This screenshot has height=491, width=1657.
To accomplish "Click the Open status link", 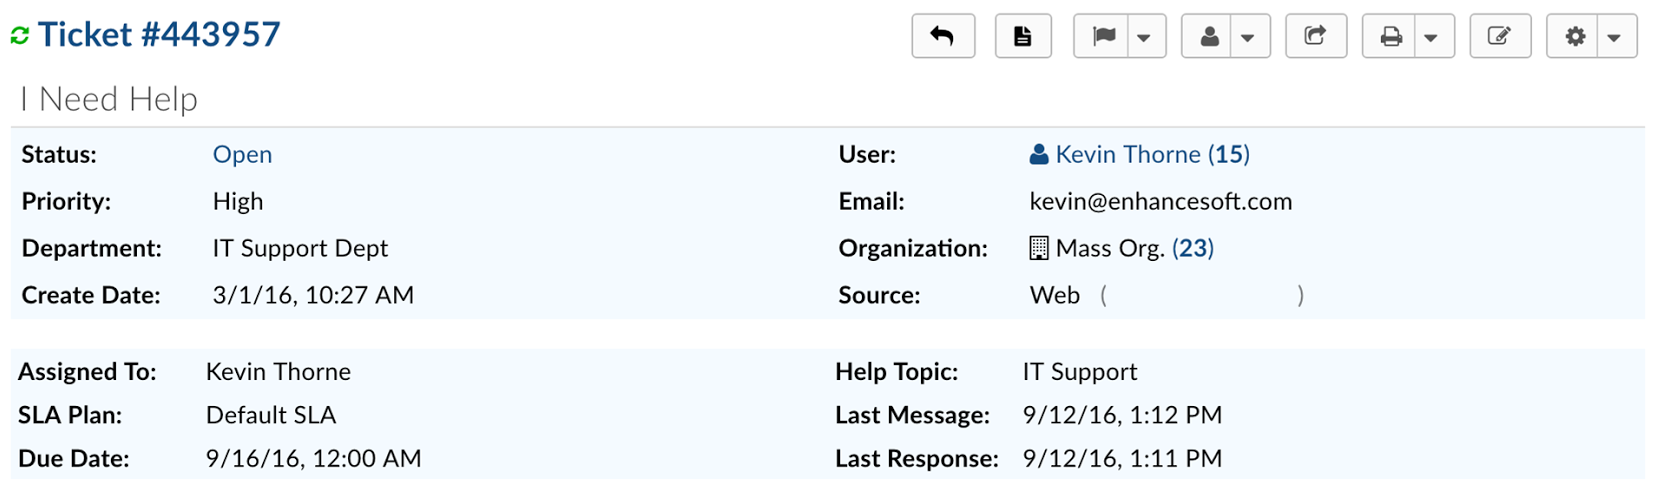I will 242,154.
